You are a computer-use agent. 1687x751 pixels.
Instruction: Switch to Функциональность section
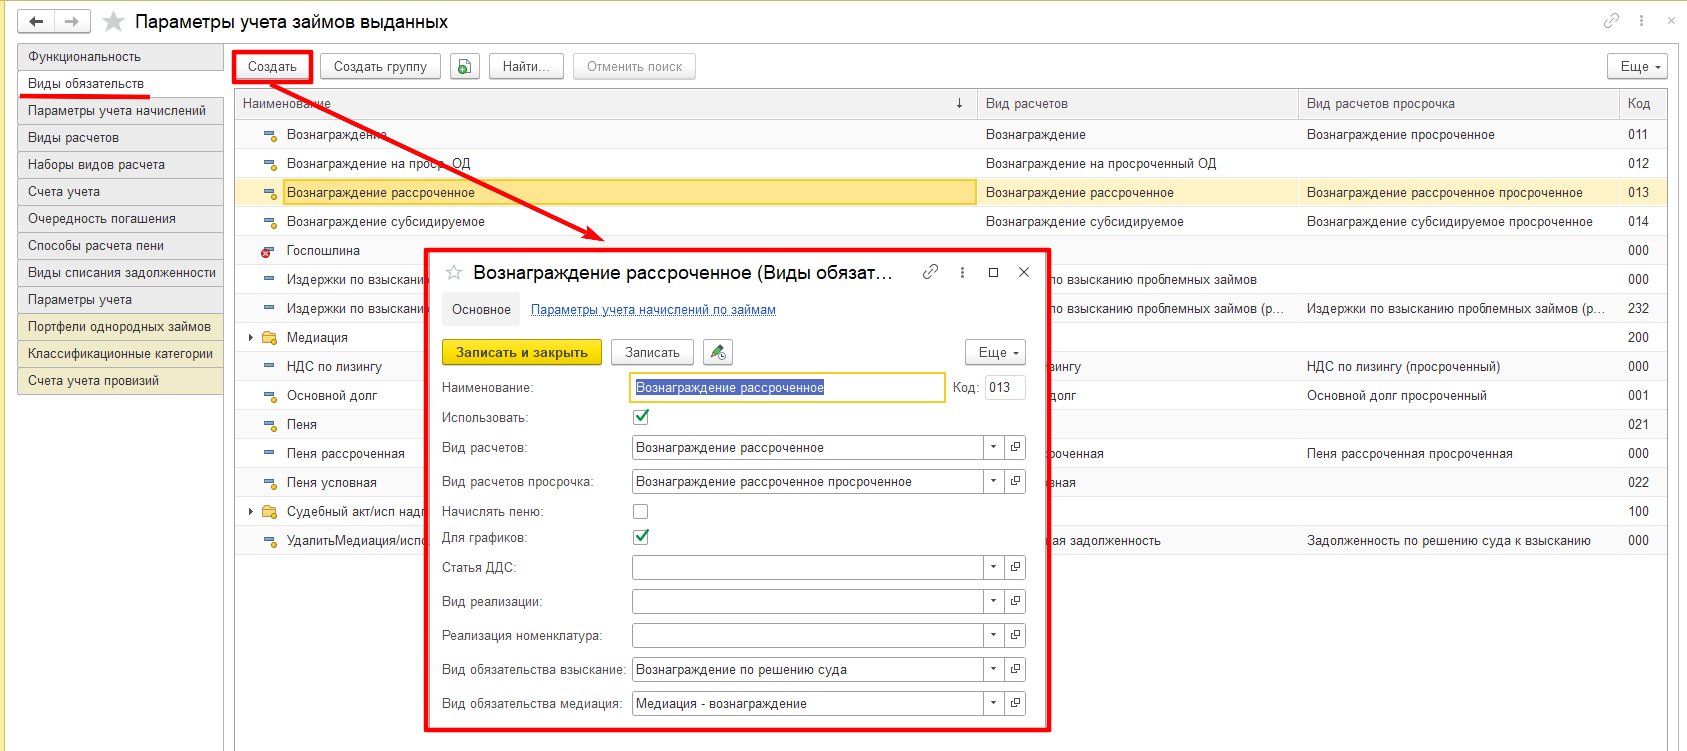point(120,57)
